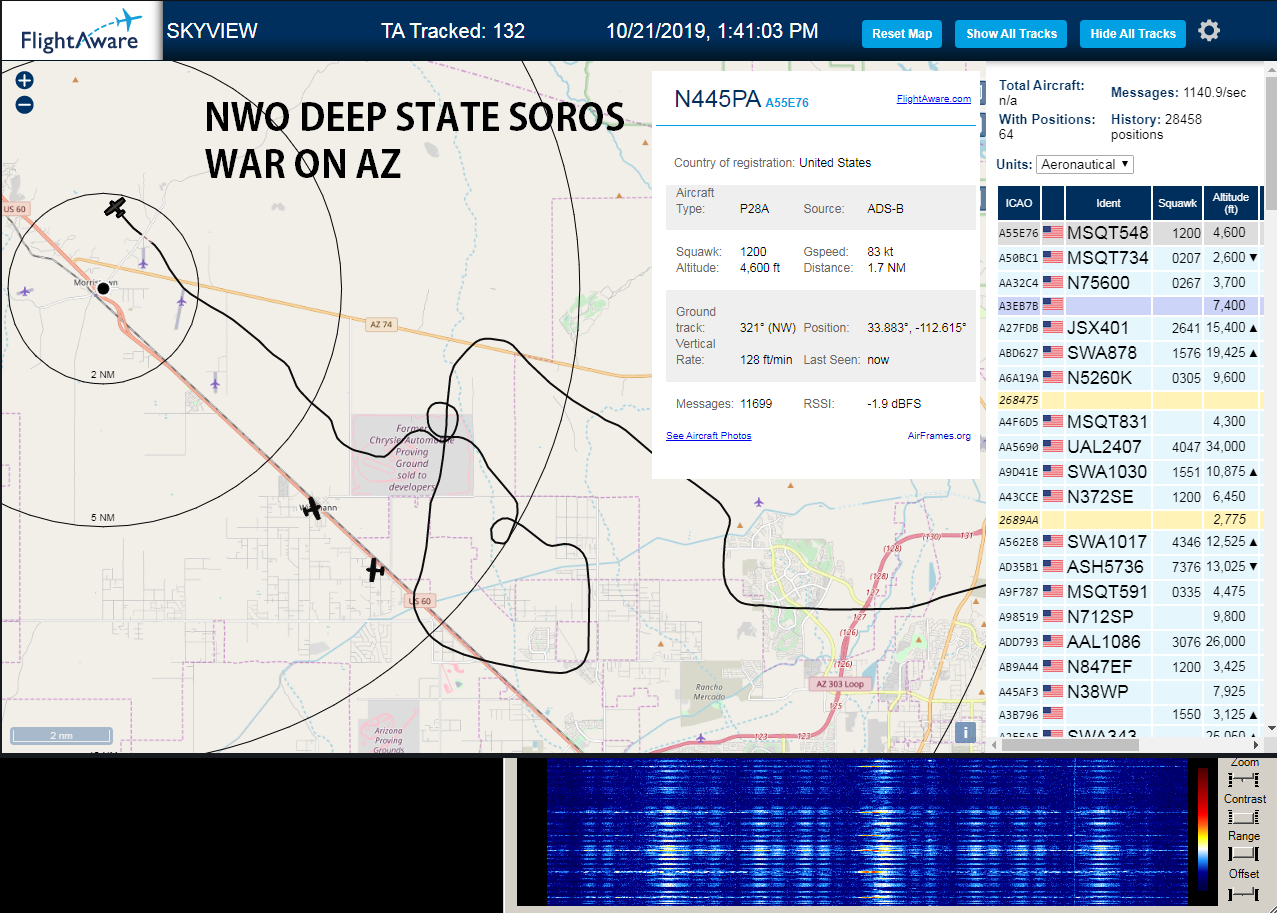Zoom out the map with minus icon

click(25, 105)
